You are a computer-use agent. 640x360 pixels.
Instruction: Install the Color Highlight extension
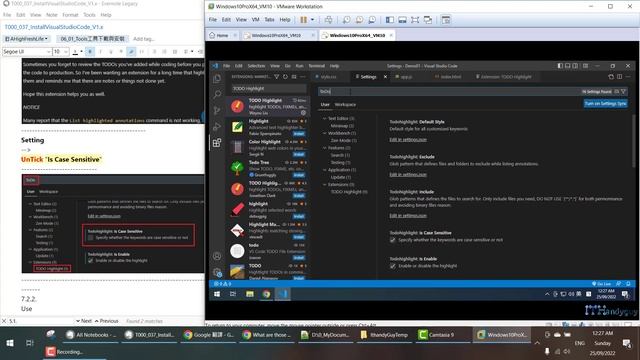[299, 154]
